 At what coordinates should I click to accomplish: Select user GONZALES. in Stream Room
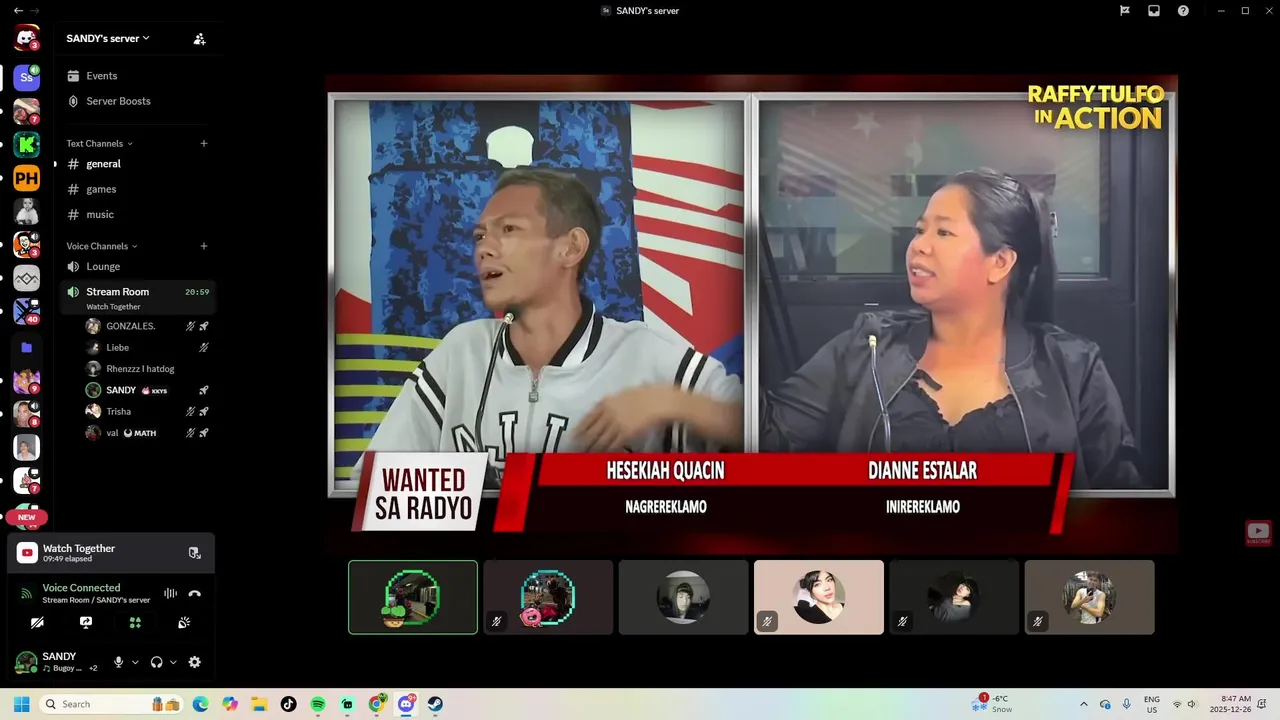[148, 326]
